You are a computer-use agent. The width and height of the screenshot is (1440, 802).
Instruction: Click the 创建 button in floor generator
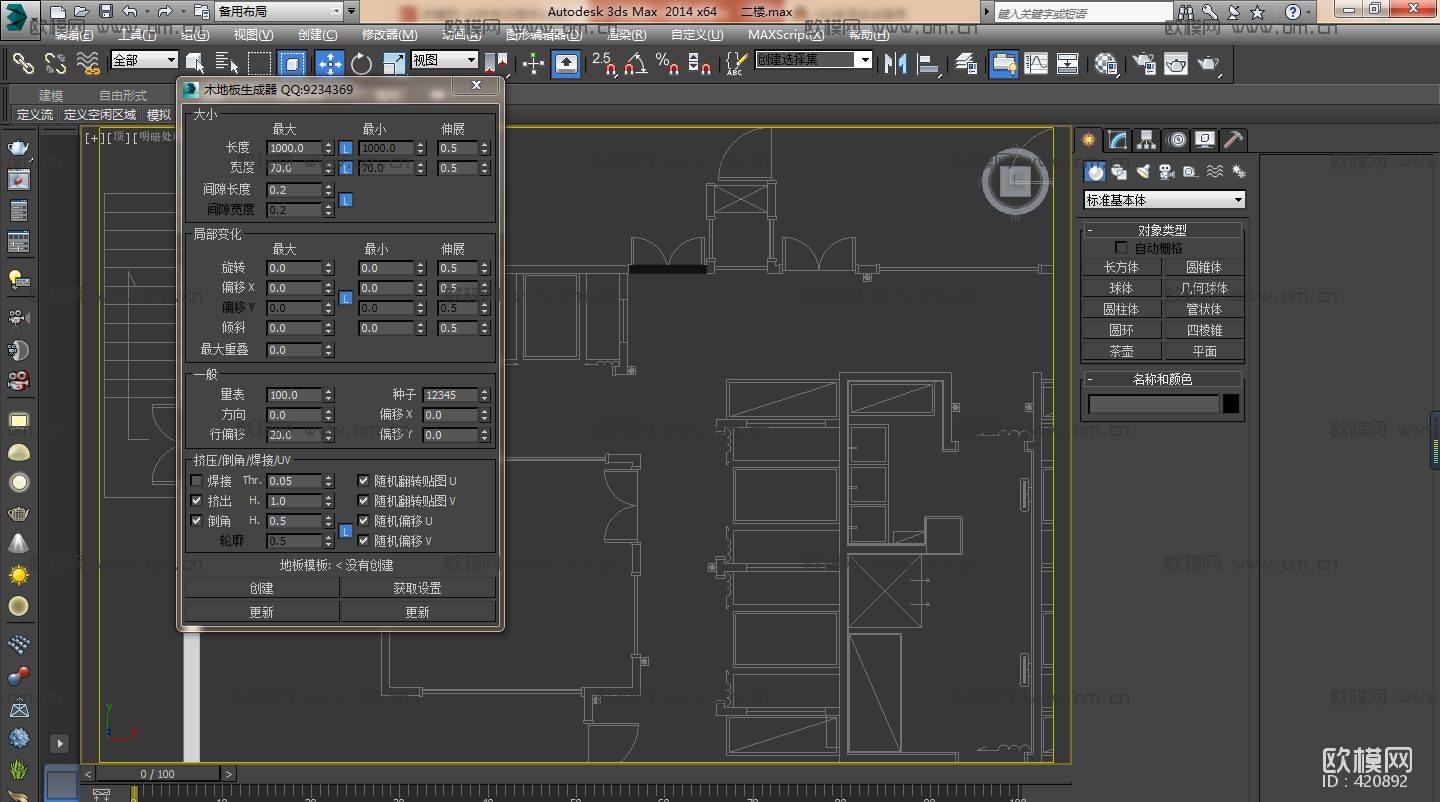coord(261,588)
